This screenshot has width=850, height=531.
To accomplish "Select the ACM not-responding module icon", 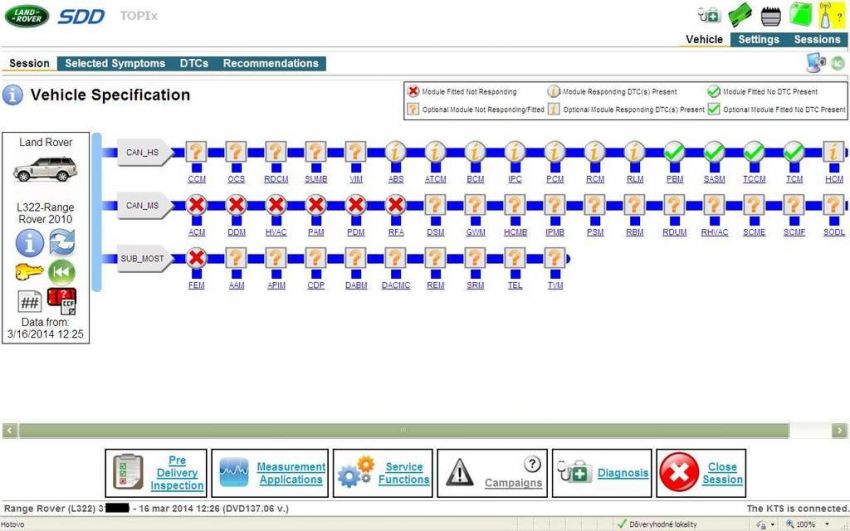I will 196,206.
